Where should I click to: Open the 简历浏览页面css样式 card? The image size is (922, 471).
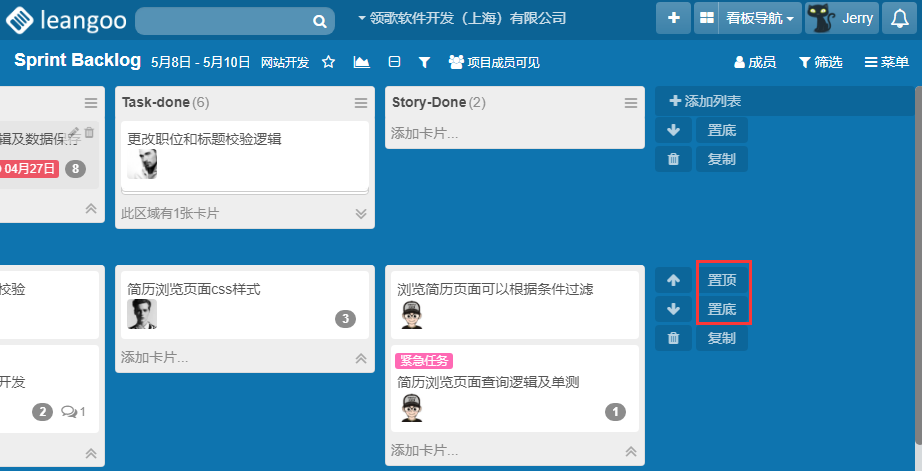tap(194, 289)
